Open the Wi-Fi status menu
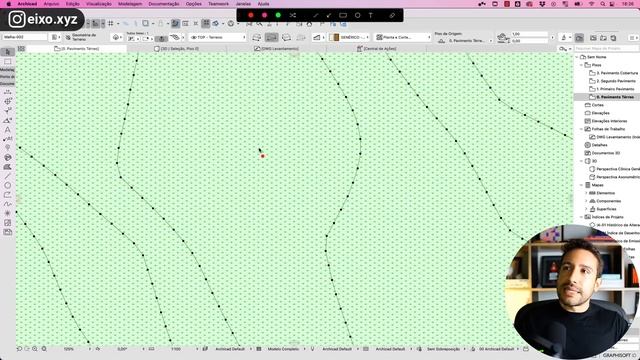Screen dimensions: 640x360 click(x=592, y=4)
